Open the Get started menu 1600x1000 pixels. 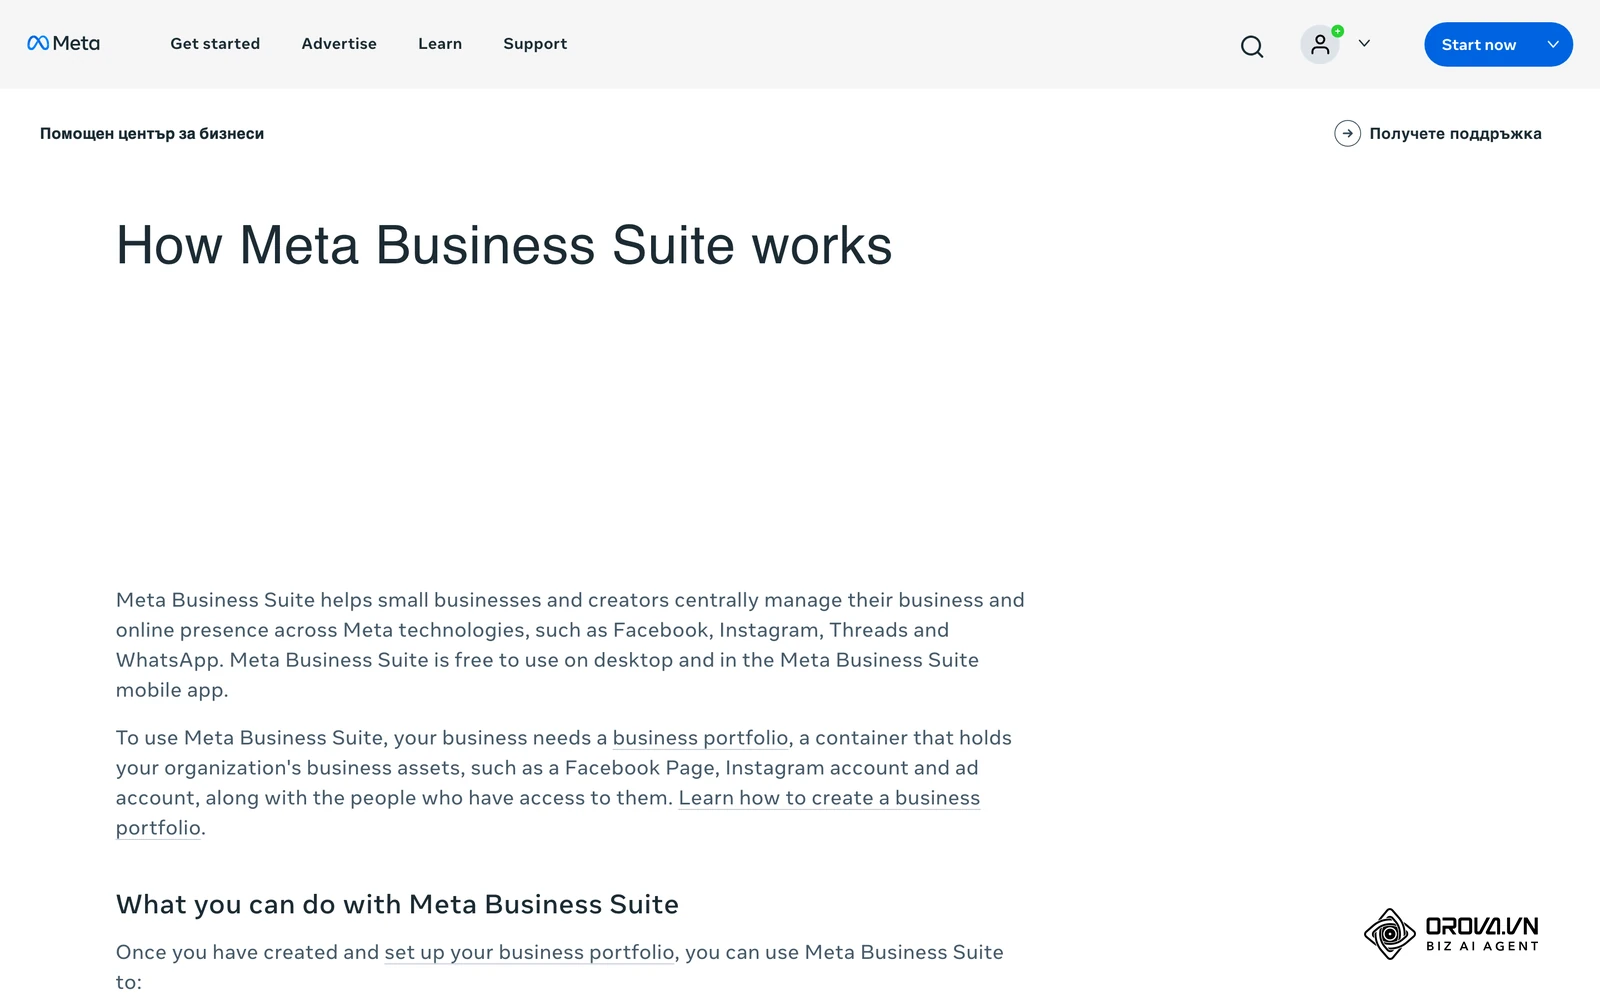tap(215, 44)
